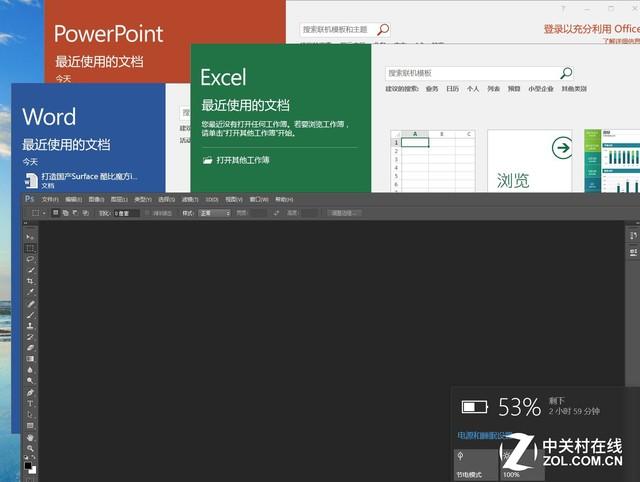This screenshot has height=482, width=640.
Task: Click the 100% brightness tile
Action: [x=522, y=464]
